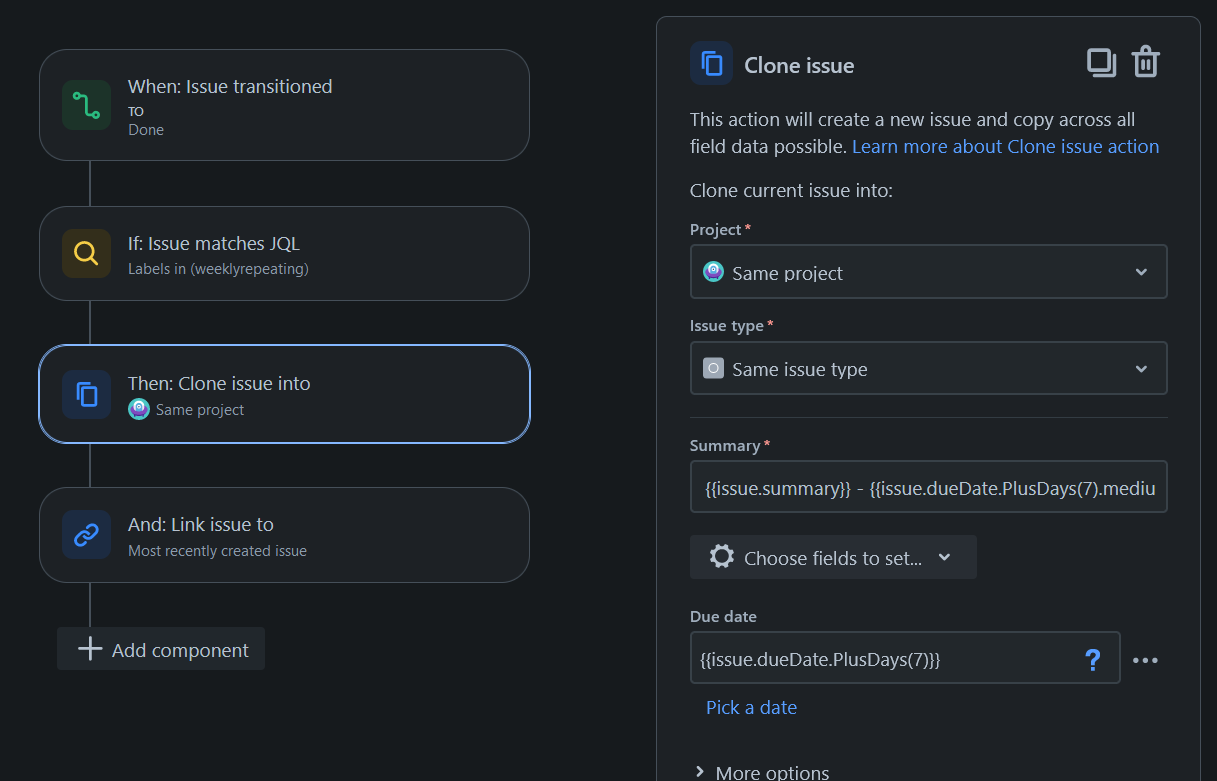Open the Issue type dropdown
Viewport: 1217px width, 781px height.
[928, 368]
